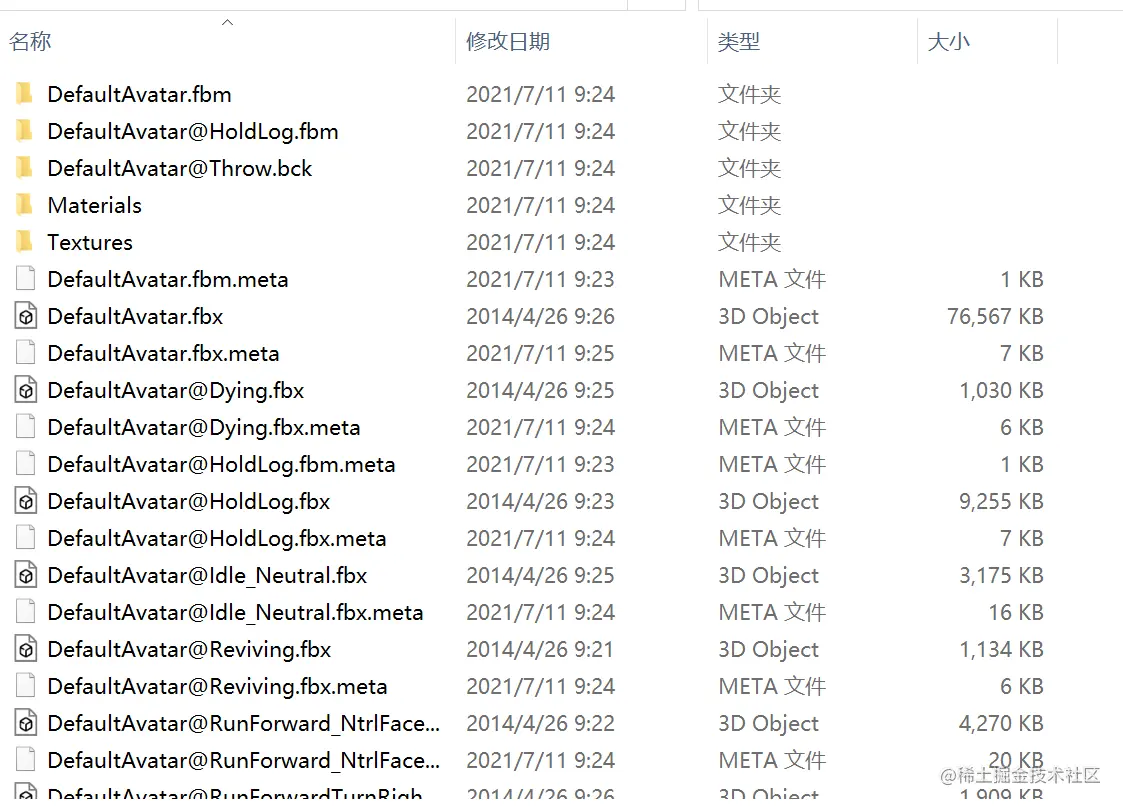
Task: Select the file name DefaultAvatar@HoldLog.fbx.meta
Action: click(x=217, y=538)
